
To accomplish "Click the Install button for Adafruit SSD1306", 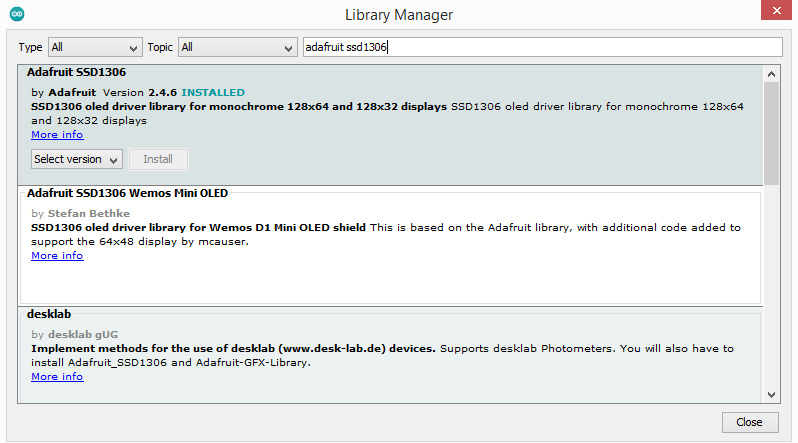I will point(158,159).
